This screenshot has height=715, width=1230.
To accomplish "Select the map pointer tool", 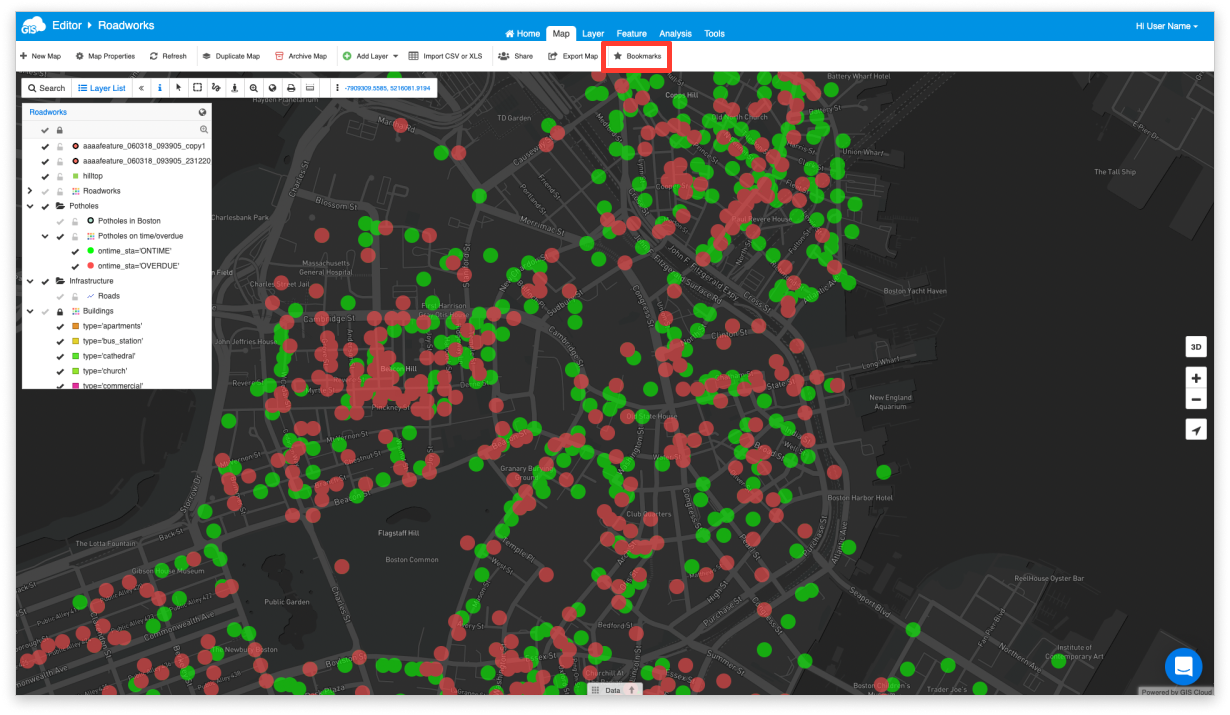I will click(178, 88).
